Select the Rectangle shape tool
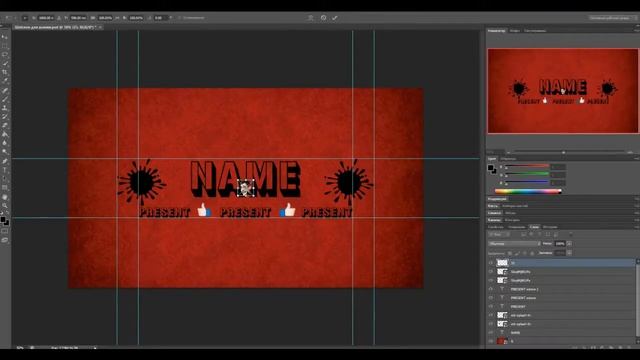 5,188
